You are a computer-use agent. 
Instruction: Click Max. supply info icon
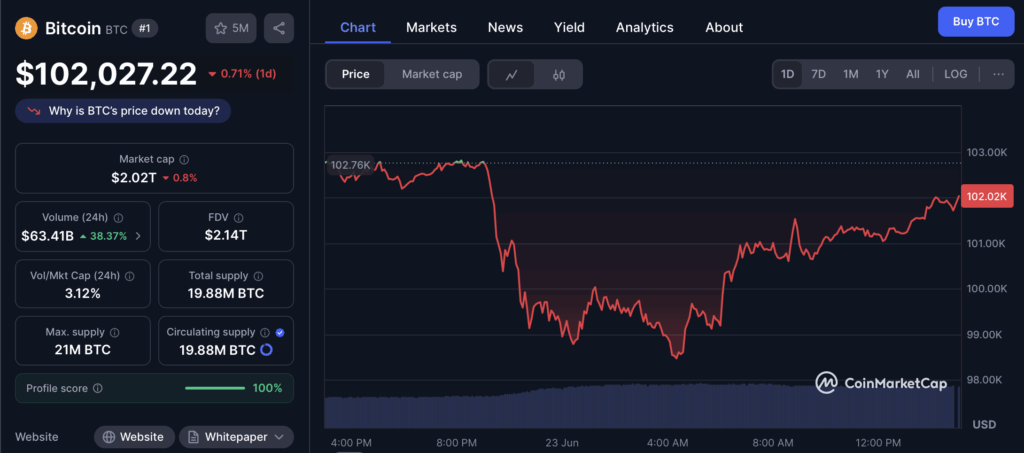tap(115, 332)
